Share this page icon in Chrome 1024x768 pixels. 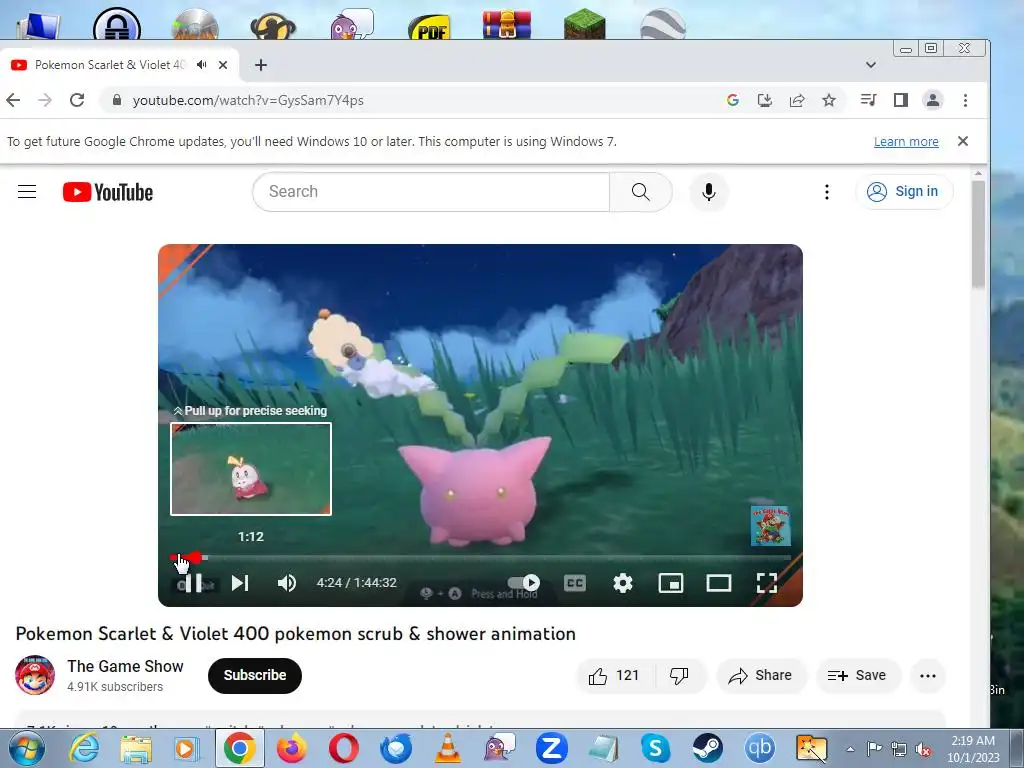pyautogui.click(x=797, y=100)
